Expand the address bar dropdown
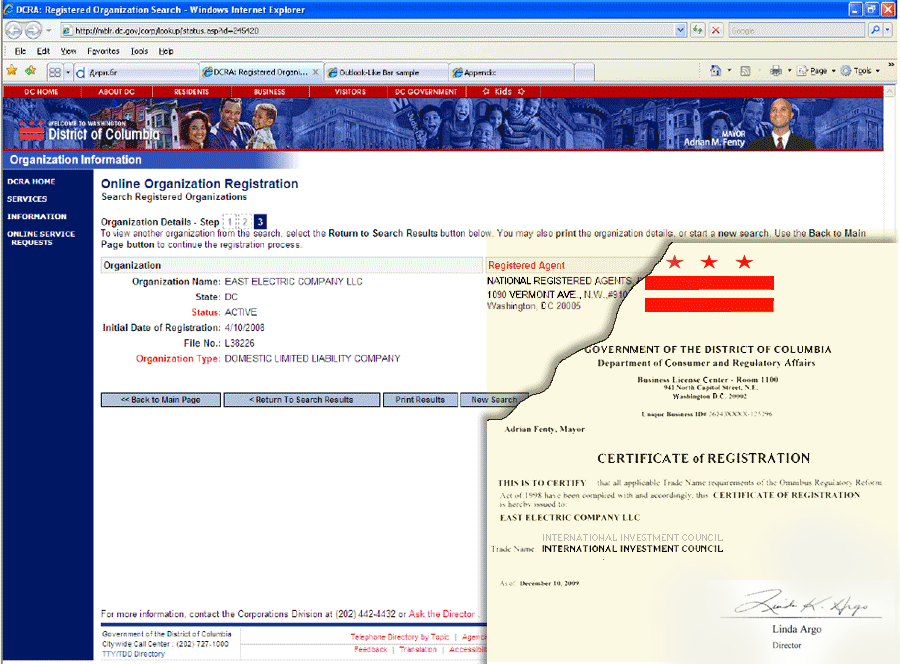The image size is (900, 664). [x=680, y=30]
